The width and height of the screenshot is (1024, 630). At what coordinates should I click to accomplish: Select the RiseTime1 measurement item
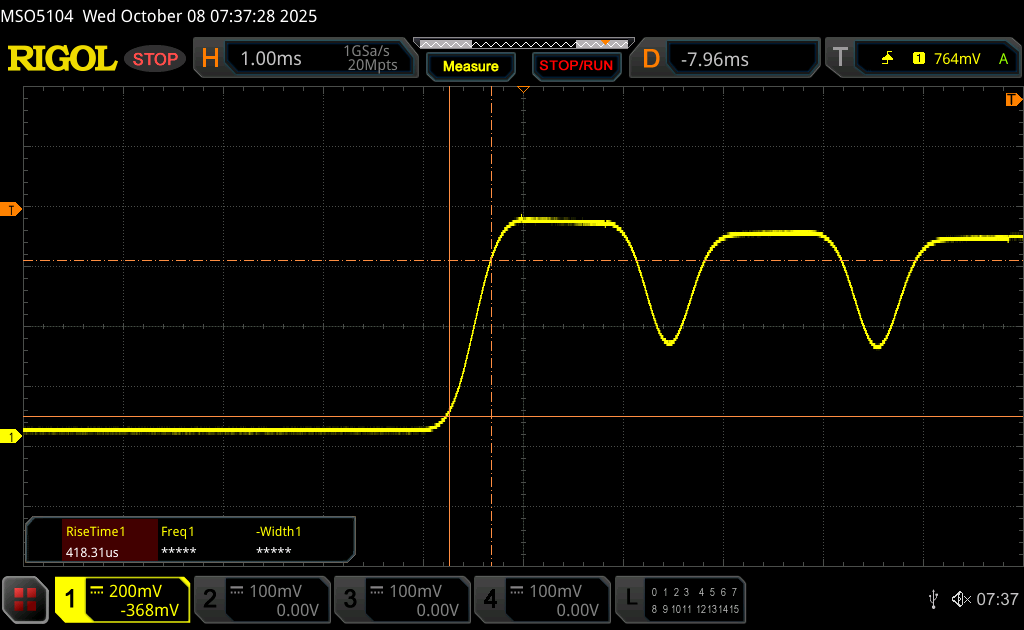[x=94, y=541]
